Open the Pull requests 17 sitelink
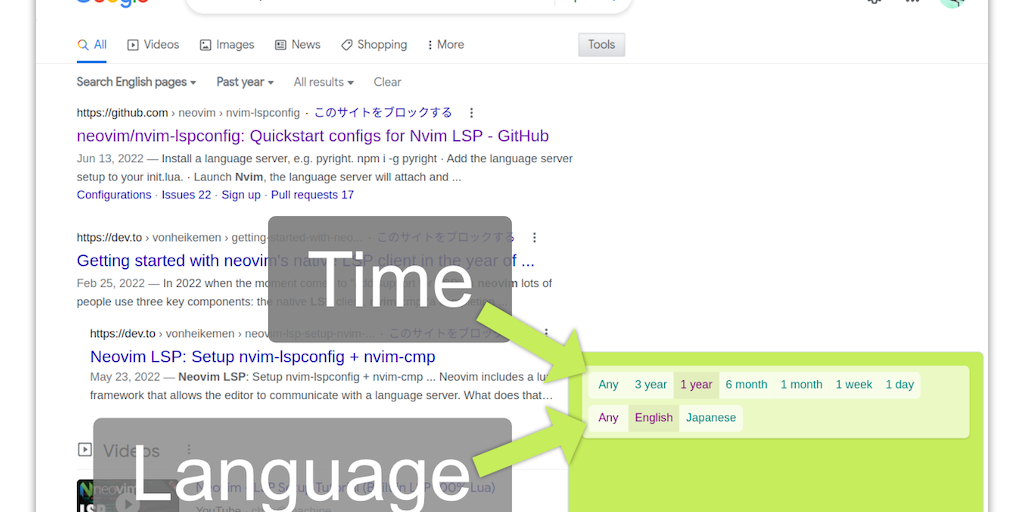The width and height of the screenshot is (1024, 512). pyautogui.click(x=312, y=195)
